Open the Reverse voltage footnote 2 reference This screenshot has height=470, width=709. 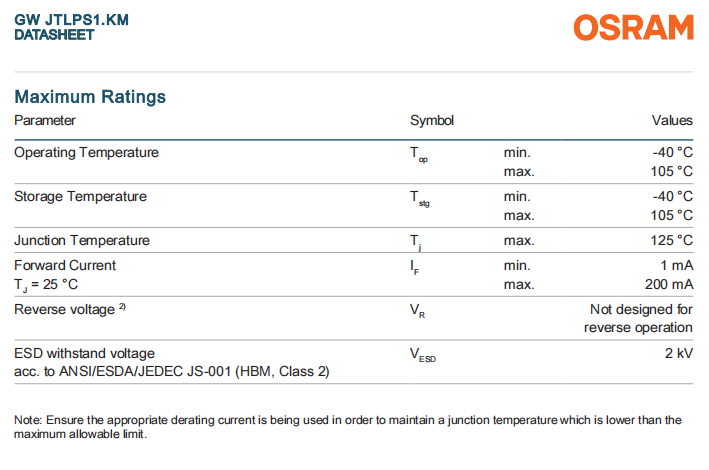coord(122,307)
